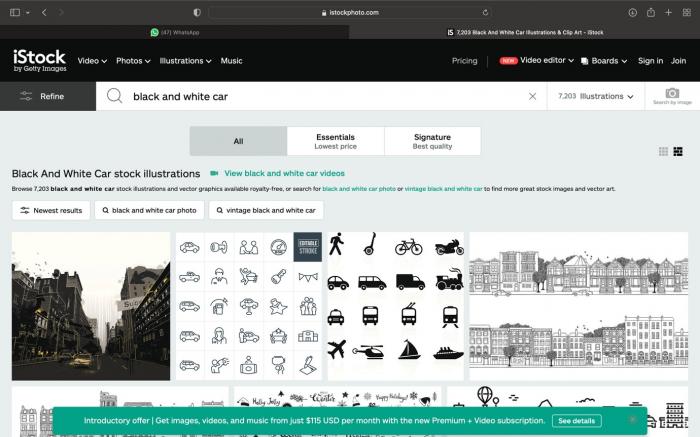The height and width of the screenshot is (437, 700).
Task: Switch to the WhatsApp browser tab
Action: 175,32
